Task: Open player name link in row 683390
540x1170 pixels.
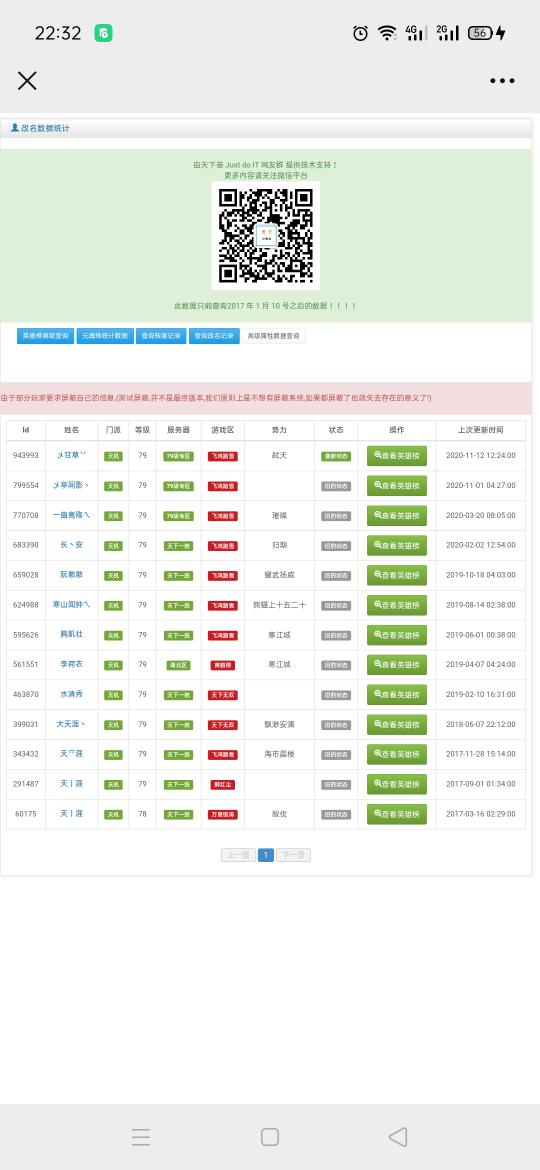Action: point(72,545)
